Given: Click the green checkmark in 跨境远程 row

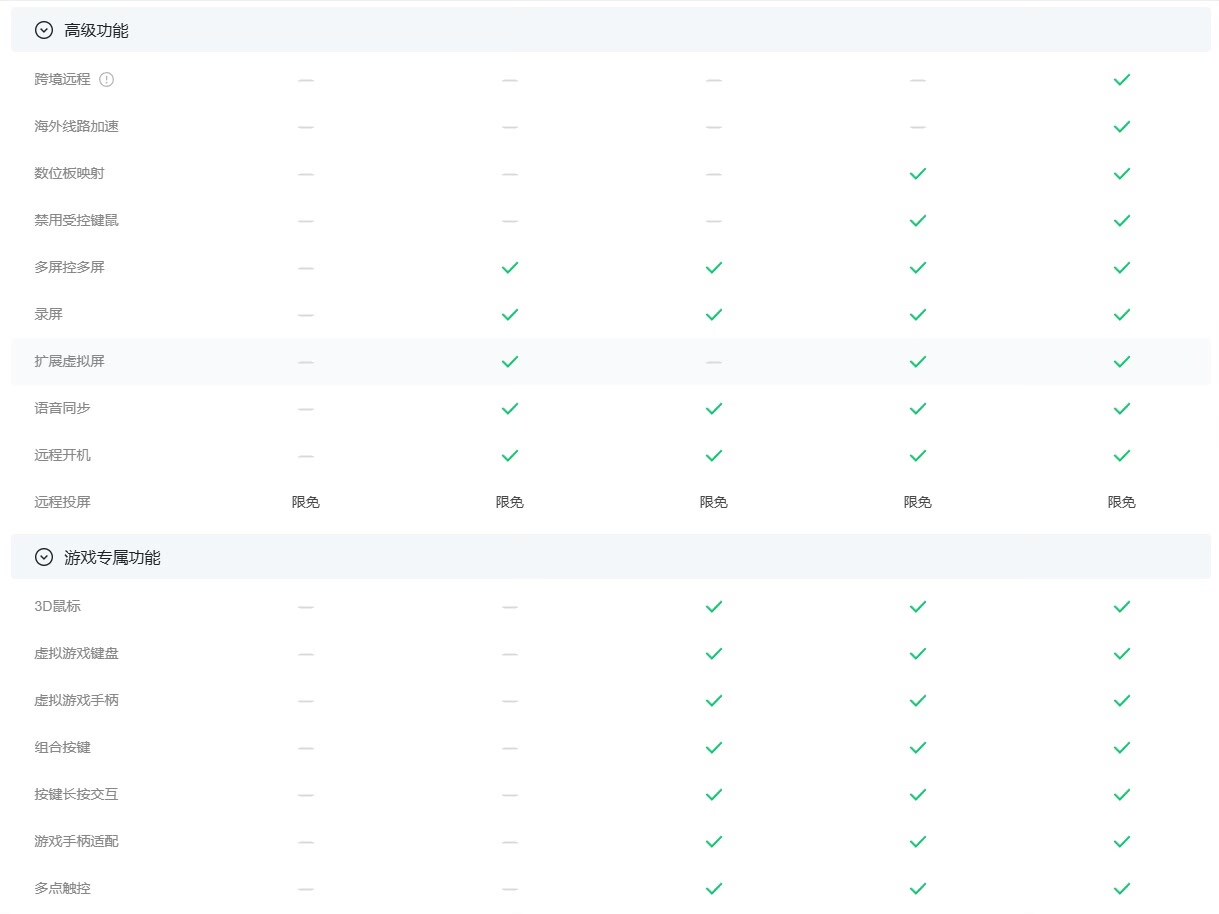Looking at the screenshot, I should [1121, 79].
